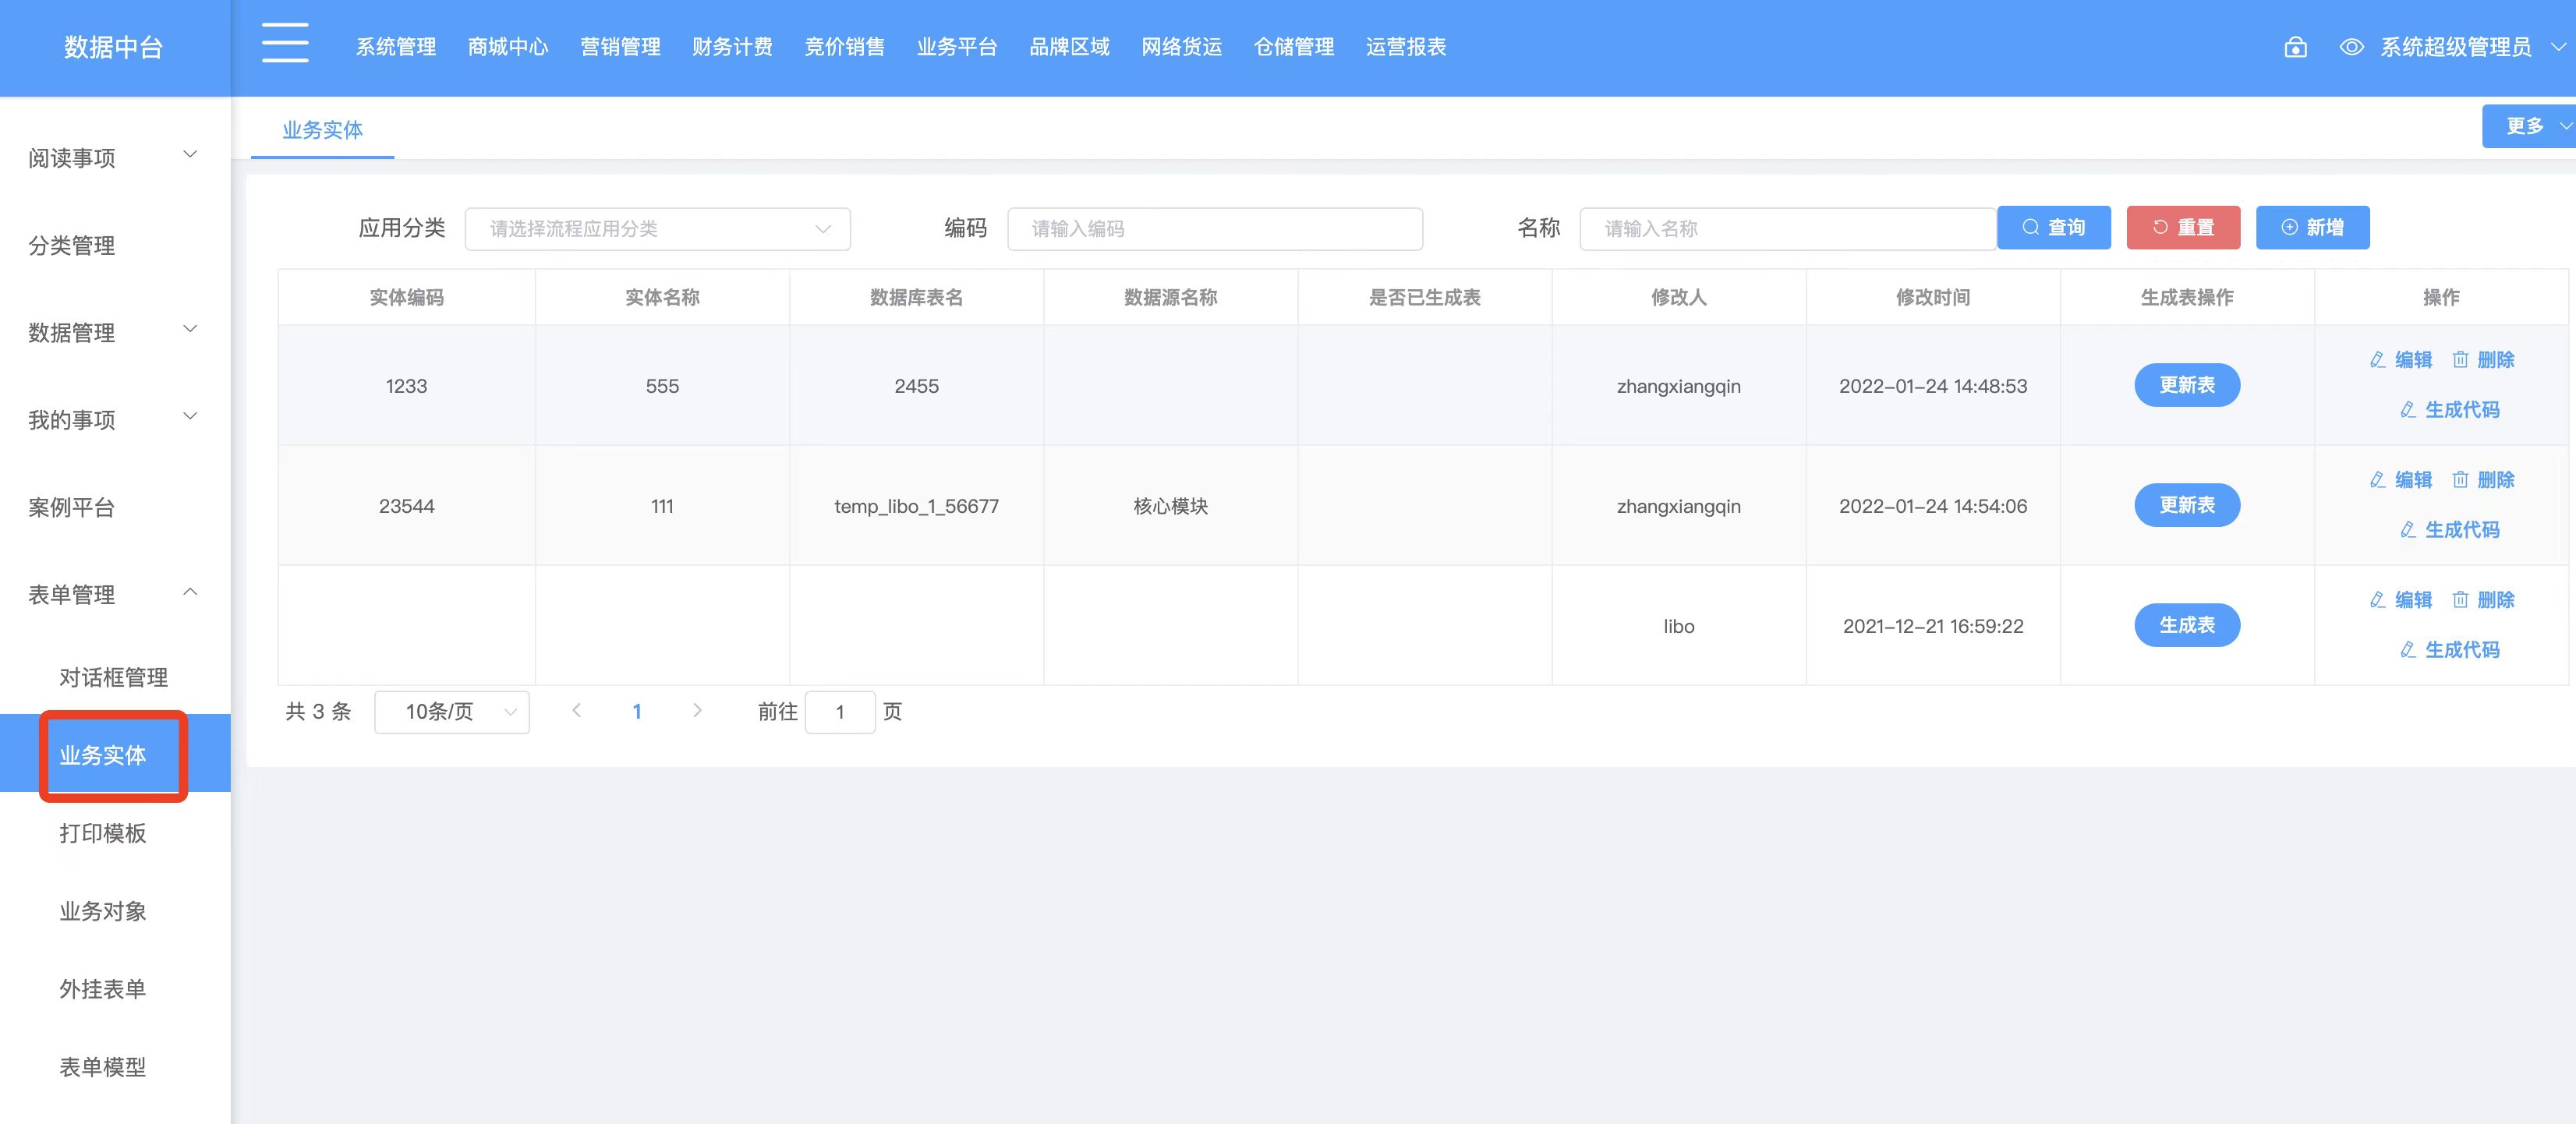Expand 数据管理 sidebar section
Screen dimensions: 2576x1124
(x=115, y=332)
